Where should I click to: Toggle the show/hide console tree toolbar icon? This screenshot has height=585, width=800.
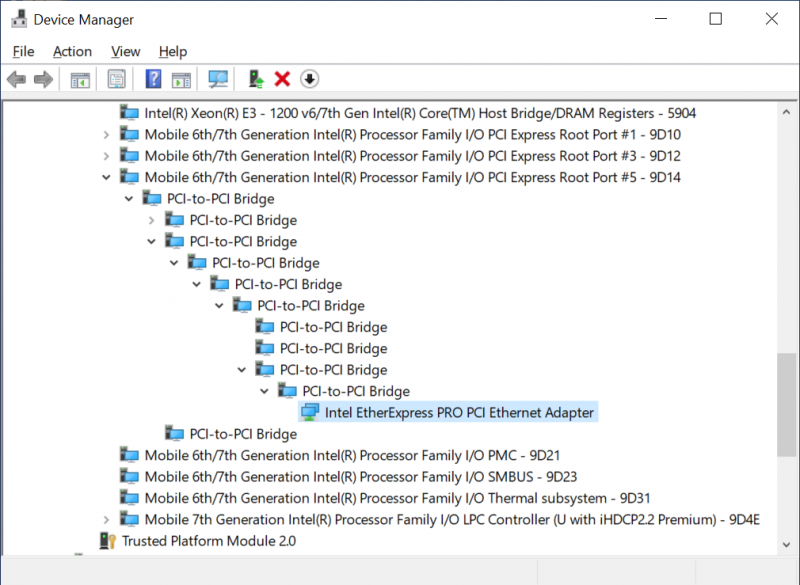80,80
